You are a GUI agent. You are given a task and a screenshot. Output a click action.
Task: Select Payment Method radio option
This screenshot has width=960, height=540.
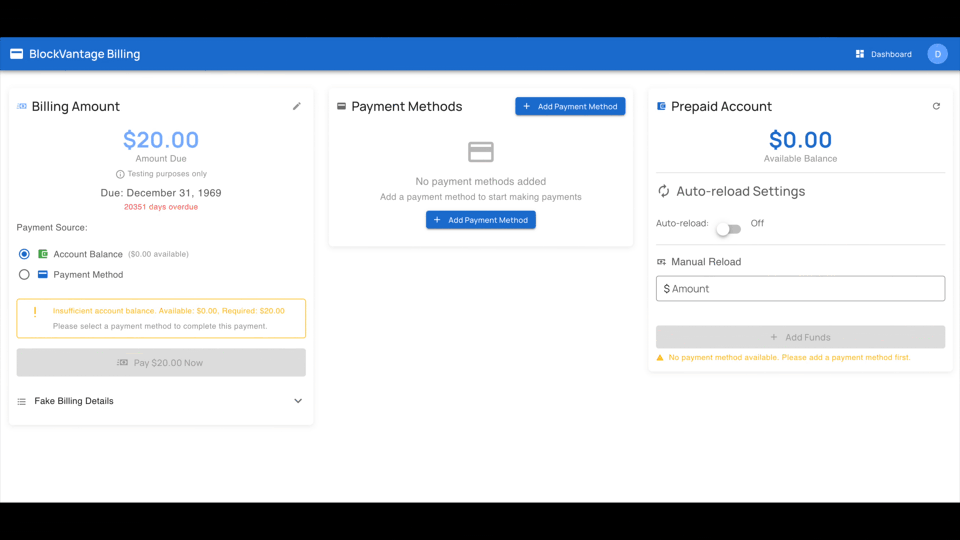pyautogui.click(x=24, y=274)
